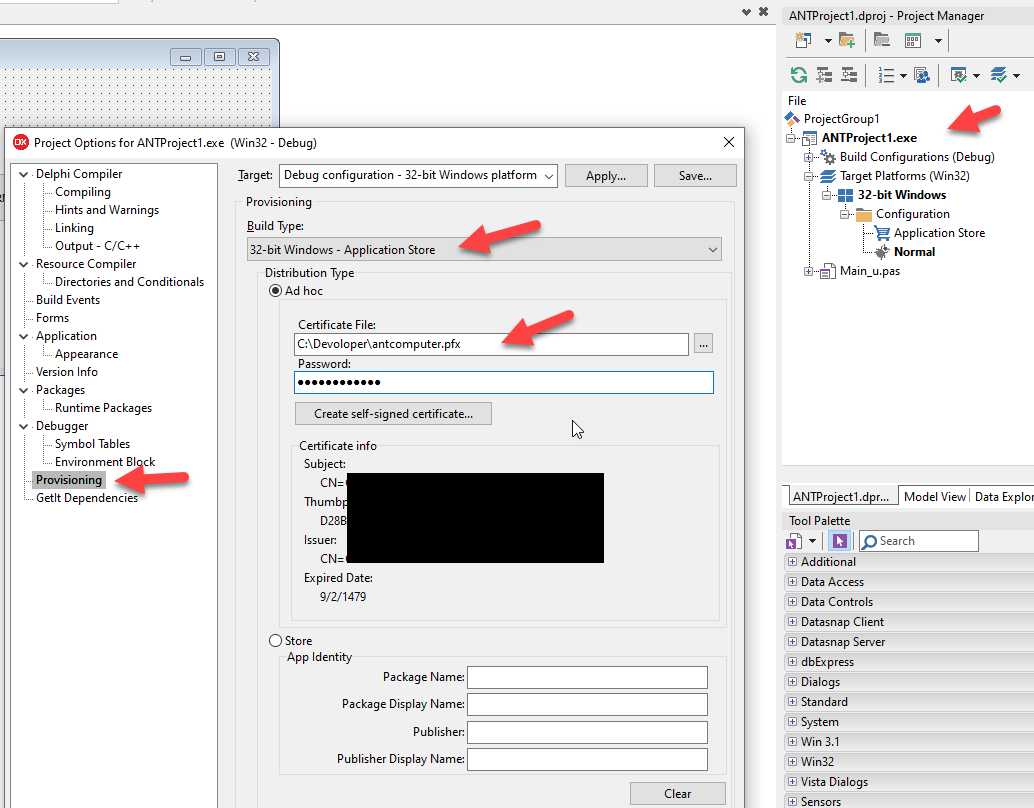
Task: Click the Create self-signed certificate button
Action: pos(393,414)
